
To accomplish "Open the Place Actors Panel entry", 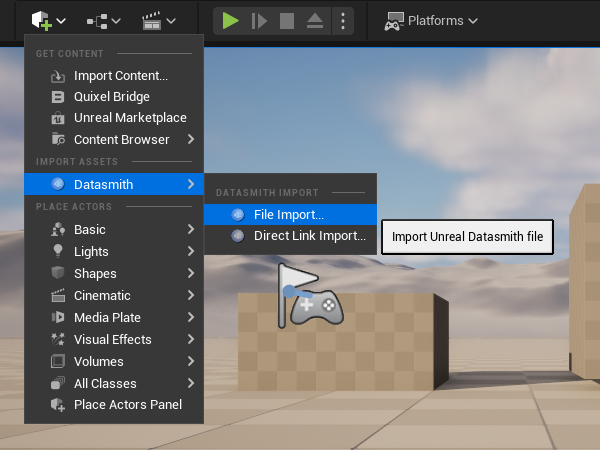I will click(x=114, y=405).
